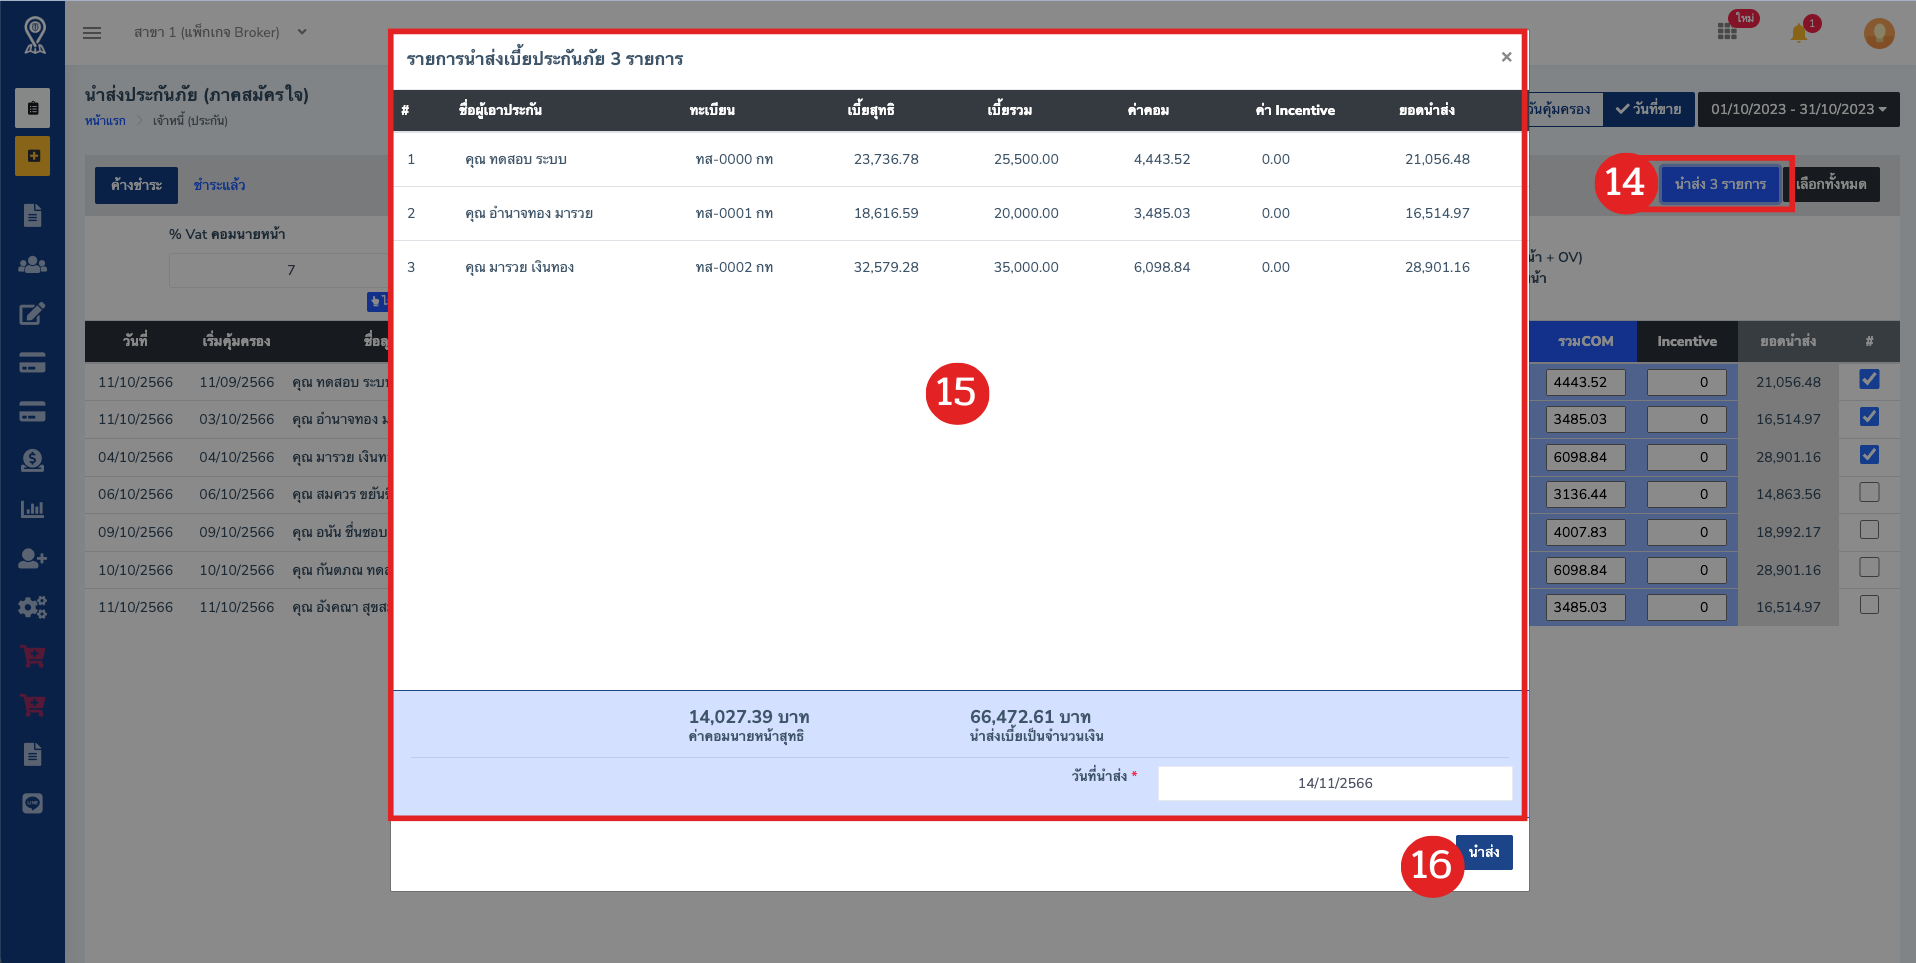Screen dimensions: 1916x963
Task: Click the 09/10/2566 date in first column
Action: click(x=135, y=532)
